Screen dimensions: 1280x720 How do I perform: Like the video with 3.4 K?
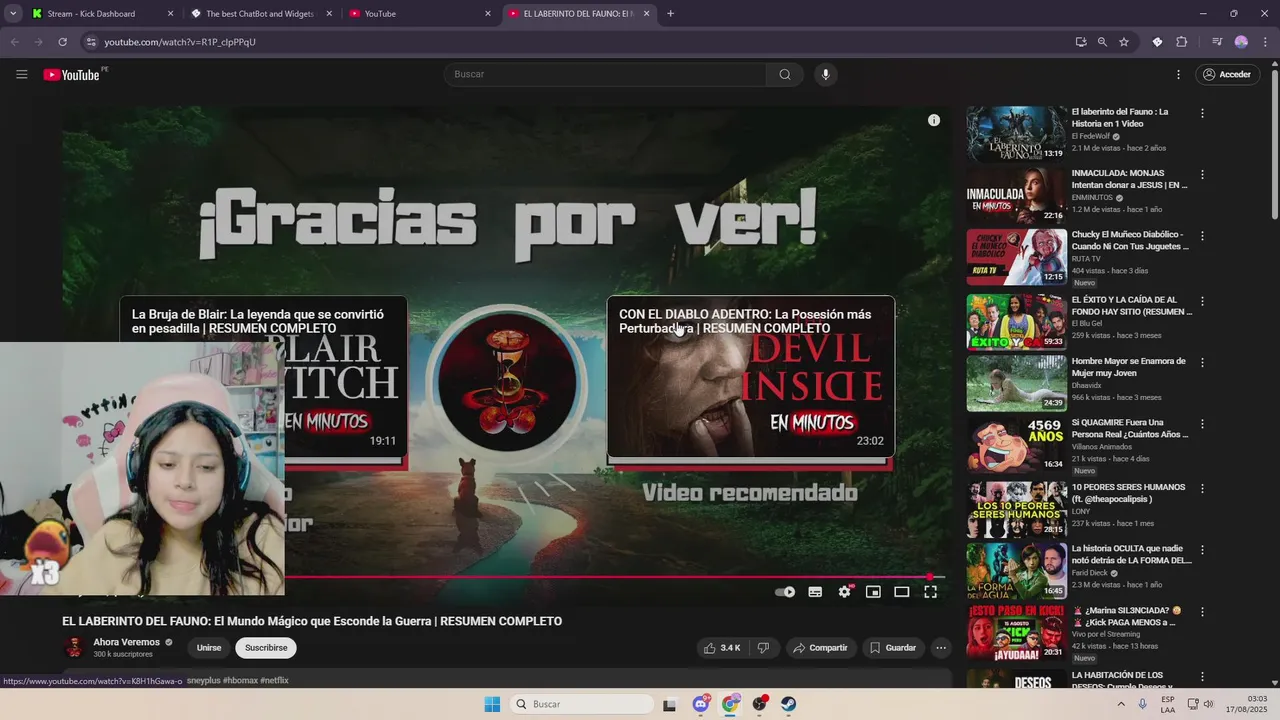[x=722, y=648]
